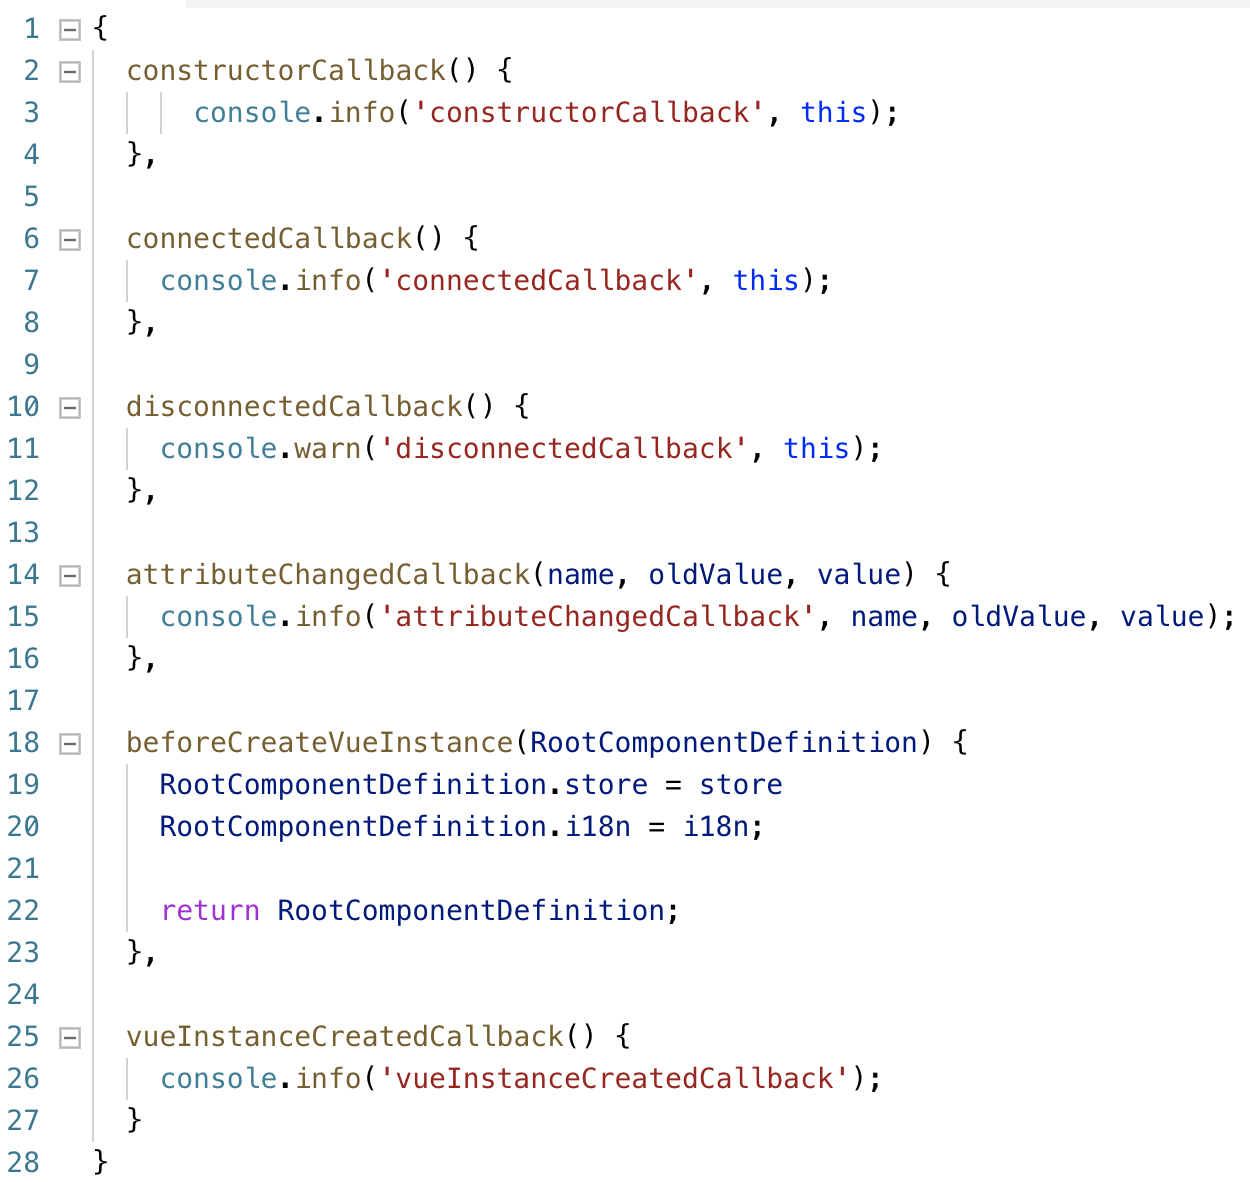Click the oldValue parameter on line 14
This screenshot has width=1250, height=1182.
tap(715, 575)
